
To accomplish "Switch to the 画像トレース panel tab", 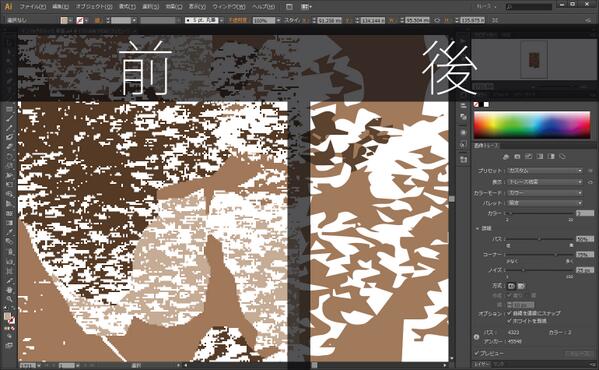I will coord(486,145).
